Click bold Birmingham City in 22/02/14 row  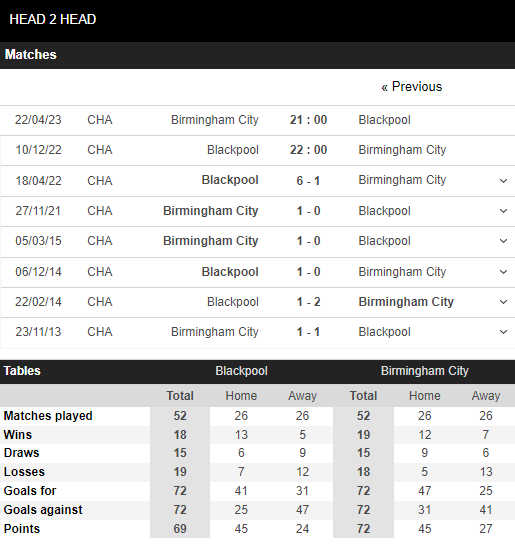[406, 302]
